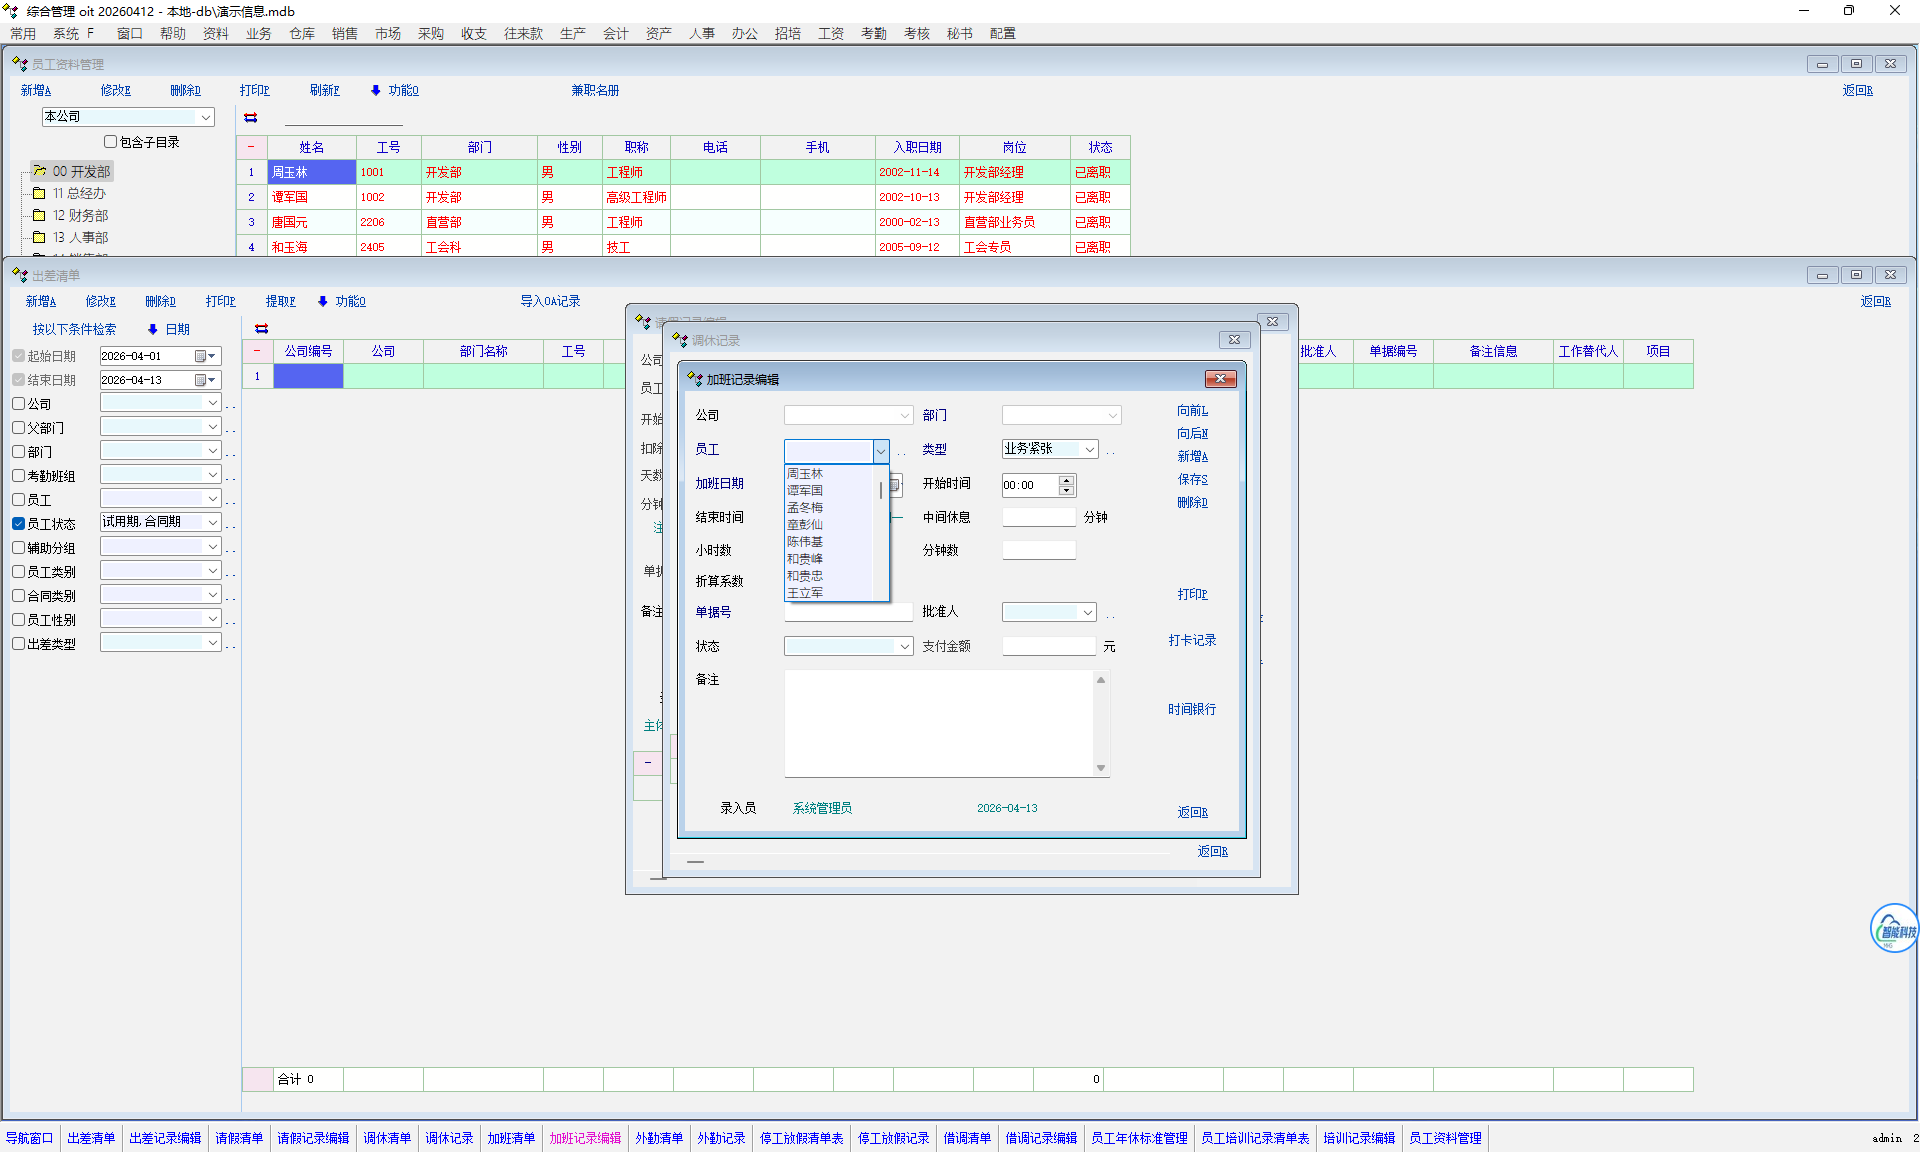Open the 批准人 dropdown in 加班记录编辑
Screen dimensions: 1920x1152
click(1087, 612)
